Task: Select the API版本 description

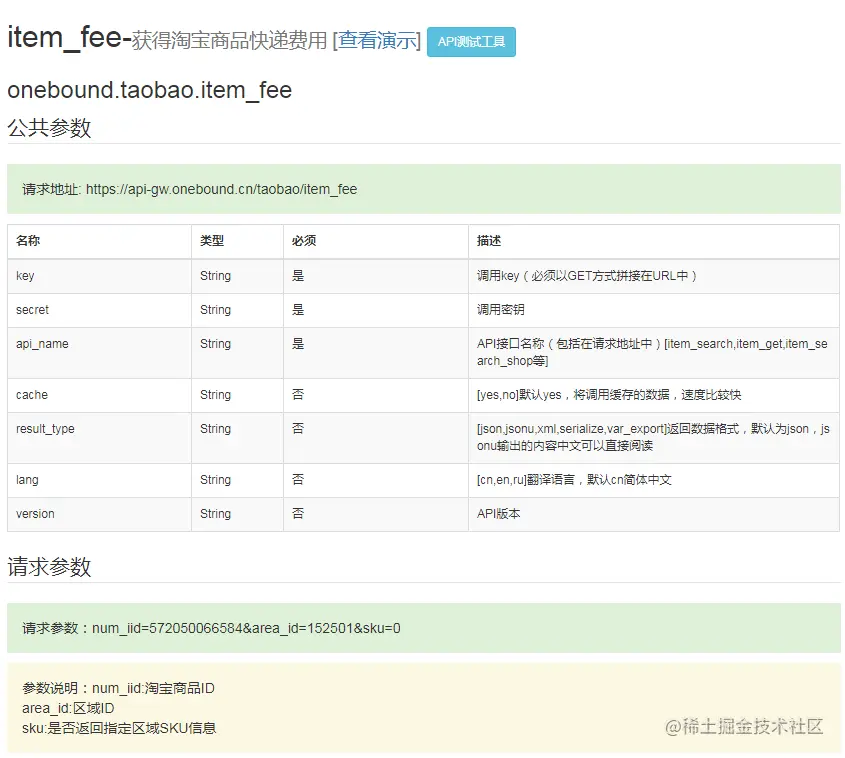Action: point(498,514)
